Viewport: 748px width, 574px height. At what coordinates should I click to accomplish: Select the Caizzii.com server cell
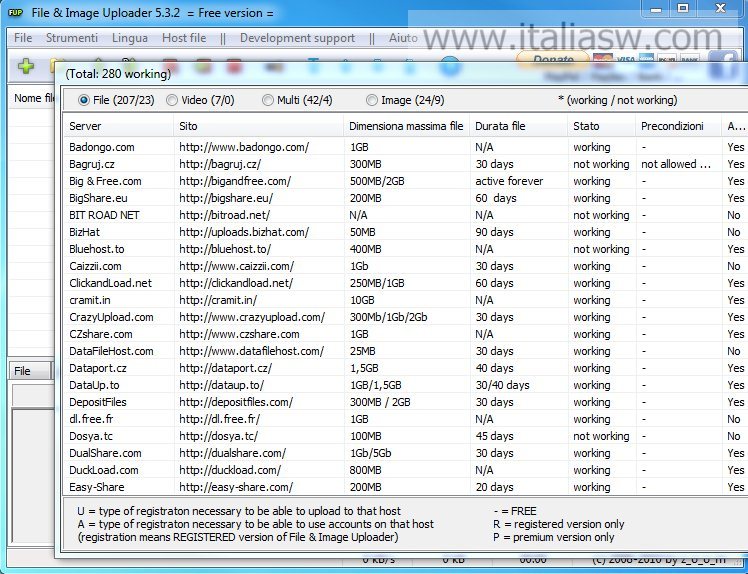click(95, 266)
